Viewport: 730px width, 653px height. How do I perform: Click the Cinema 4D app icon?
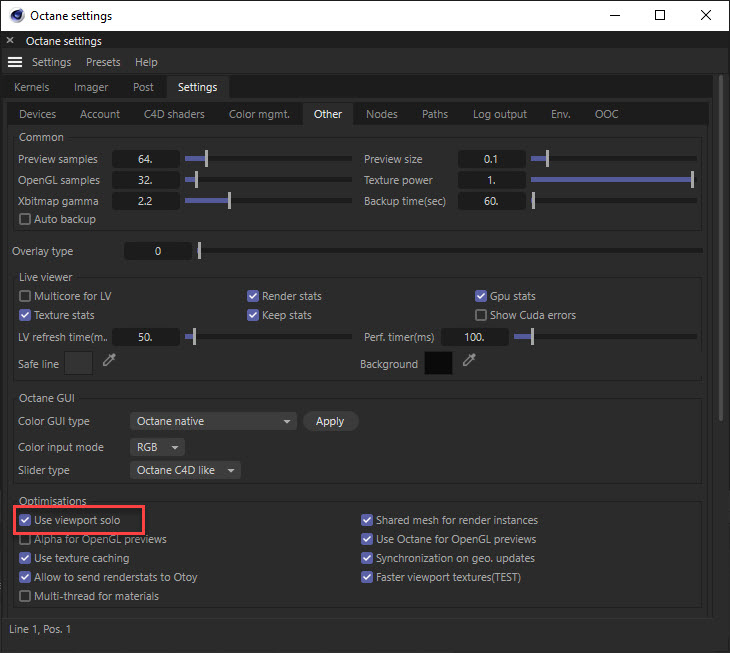click(x=17, y=15)
